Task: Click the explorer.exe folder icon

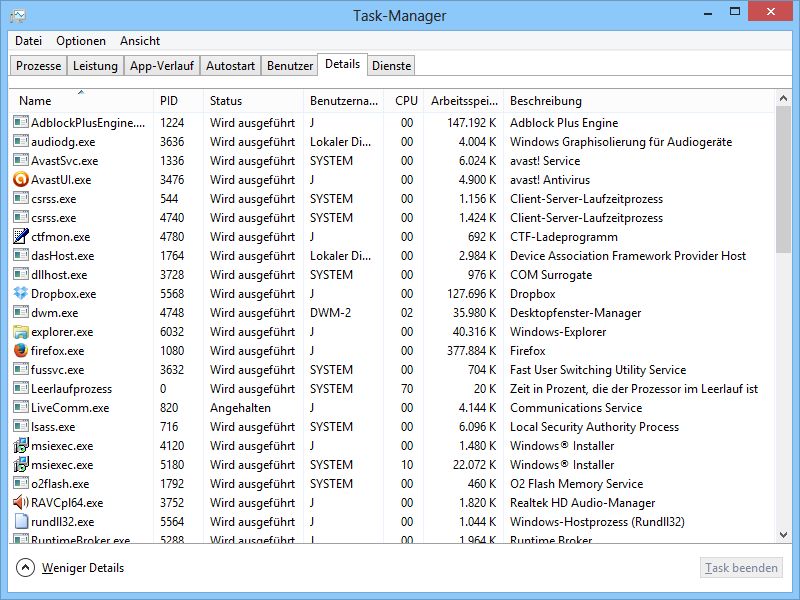Action: (x=20, y=332)
